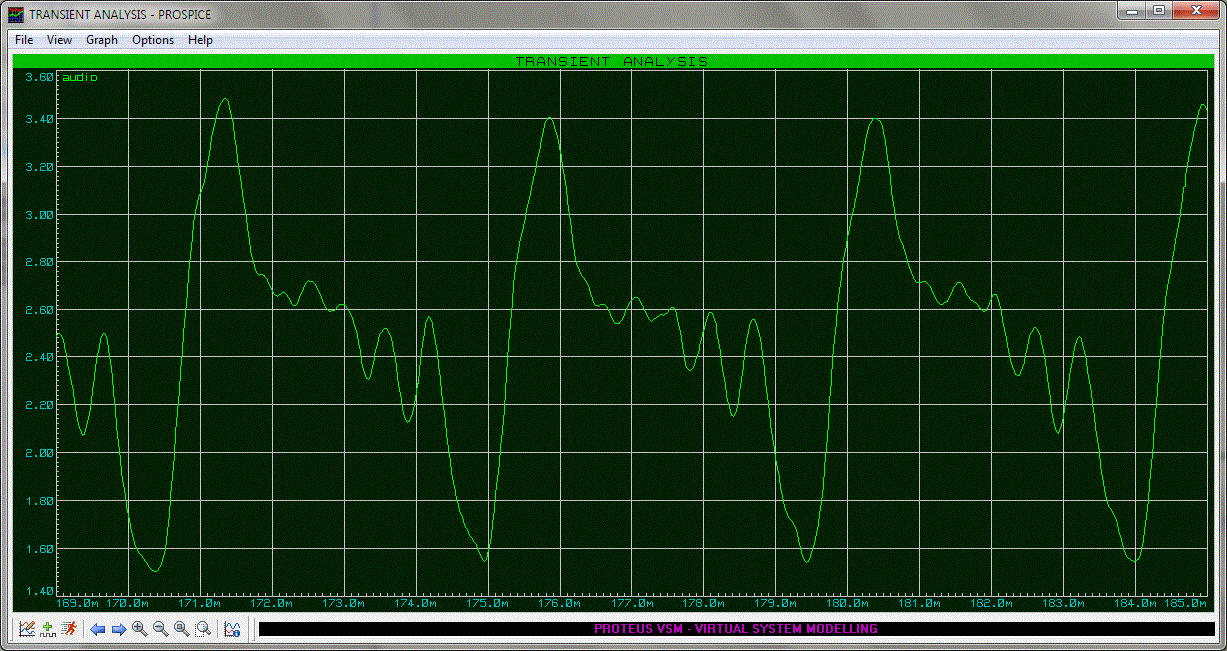Click the Proteus VSM status message bar

735,629
